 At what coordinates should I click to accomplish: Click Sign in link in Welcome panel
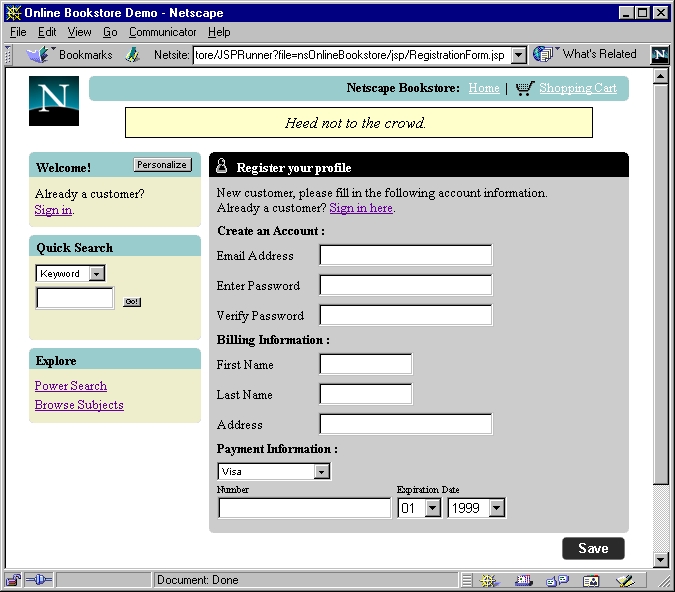pyautogui.click(x=53, y=210)
